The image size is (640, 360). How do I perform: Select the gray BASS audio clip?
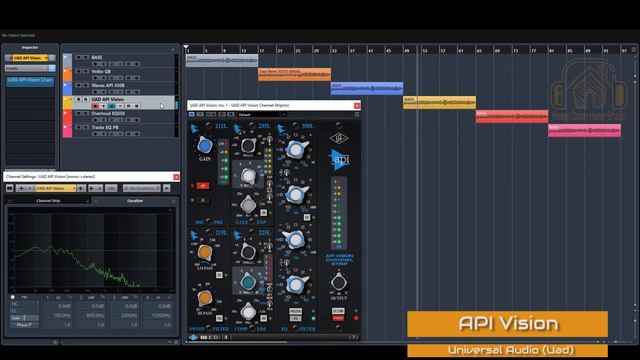point(222,60)
